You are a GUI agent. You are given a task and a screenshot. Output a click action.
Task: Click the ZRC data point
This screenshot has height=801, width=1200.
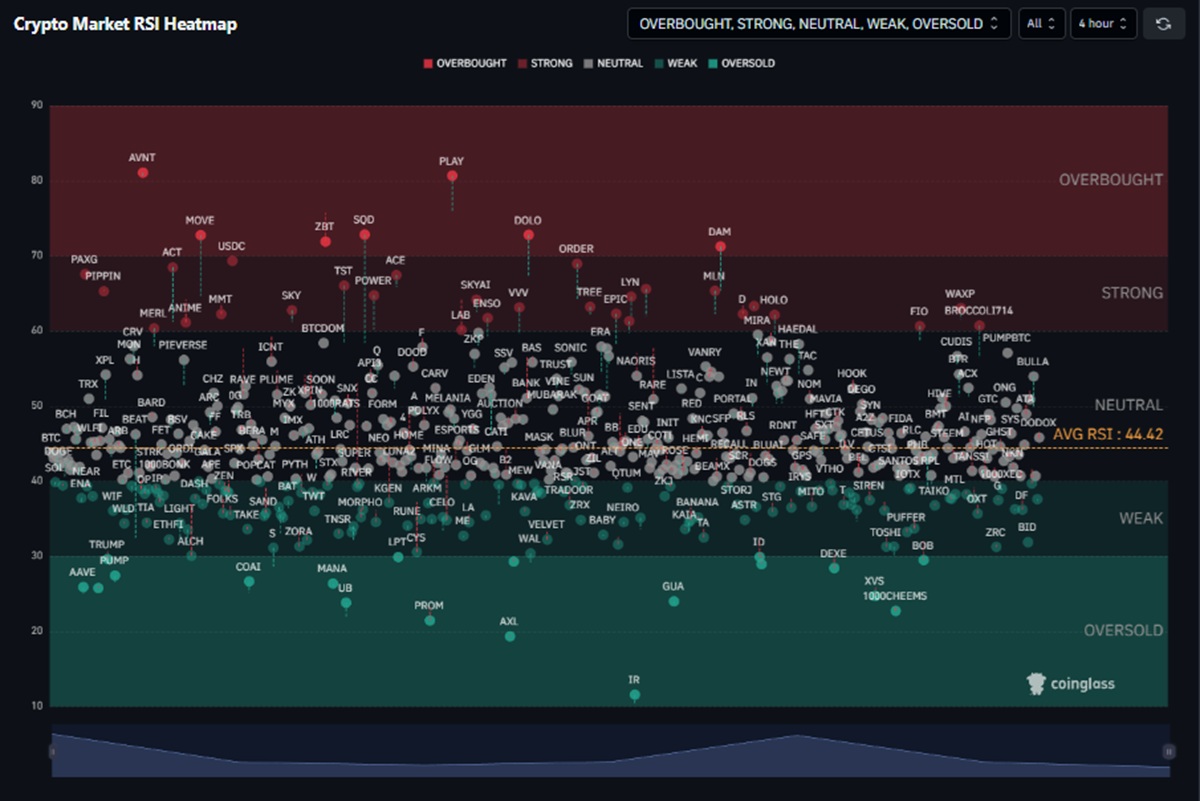point(996,546)
